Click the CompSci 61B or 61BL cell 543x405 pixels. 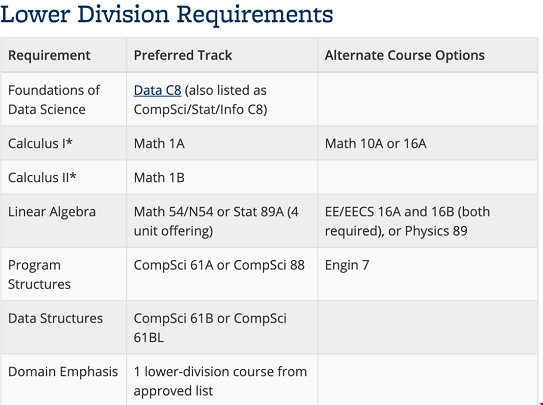click(222, 327)
